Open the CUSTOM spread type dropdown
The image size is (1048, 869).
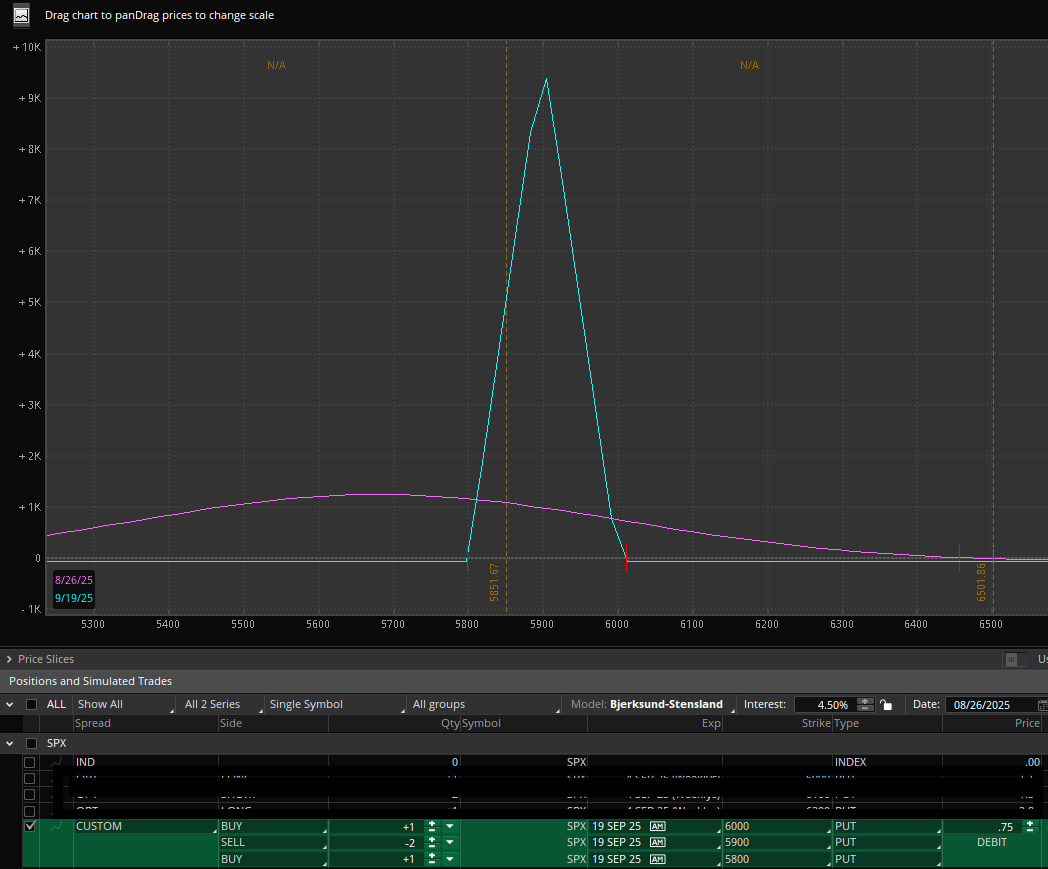click(146, 826)
